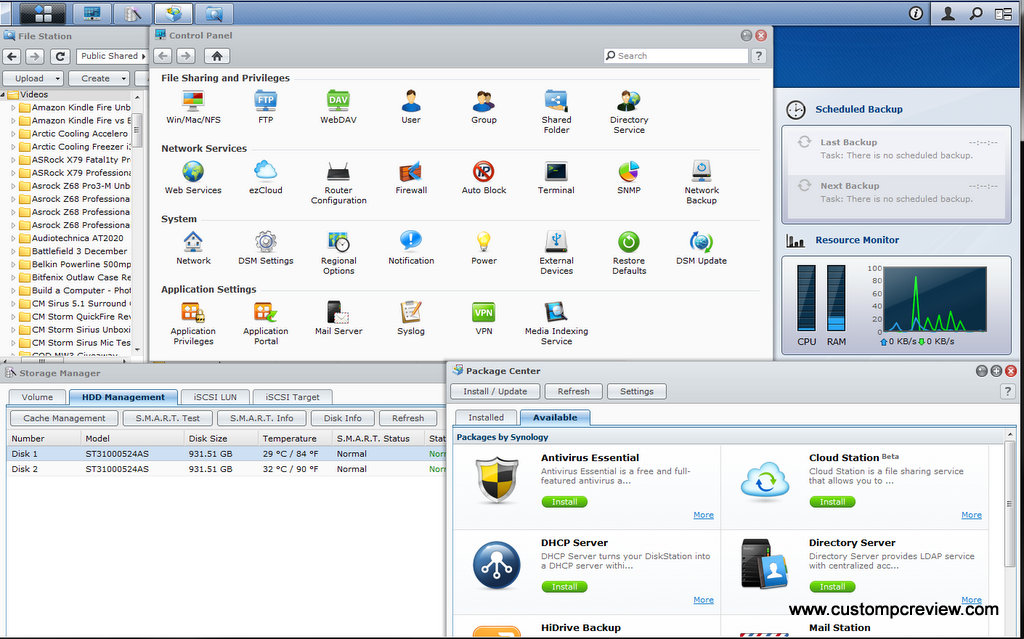1024x639 pixels.
Task: Expand the Audiotechnica AT2020 folder
Action: pos(13,238)
